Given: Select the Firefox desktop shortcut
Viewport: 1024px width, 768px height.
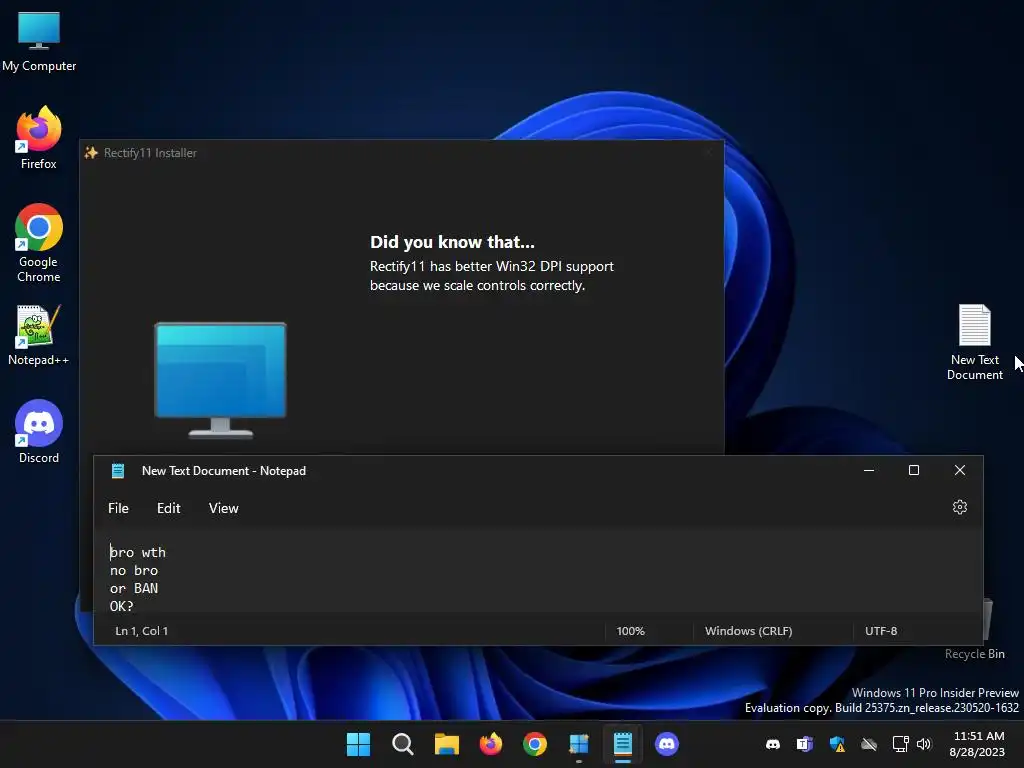Looking at the screenshot, I should click(39, 138).
